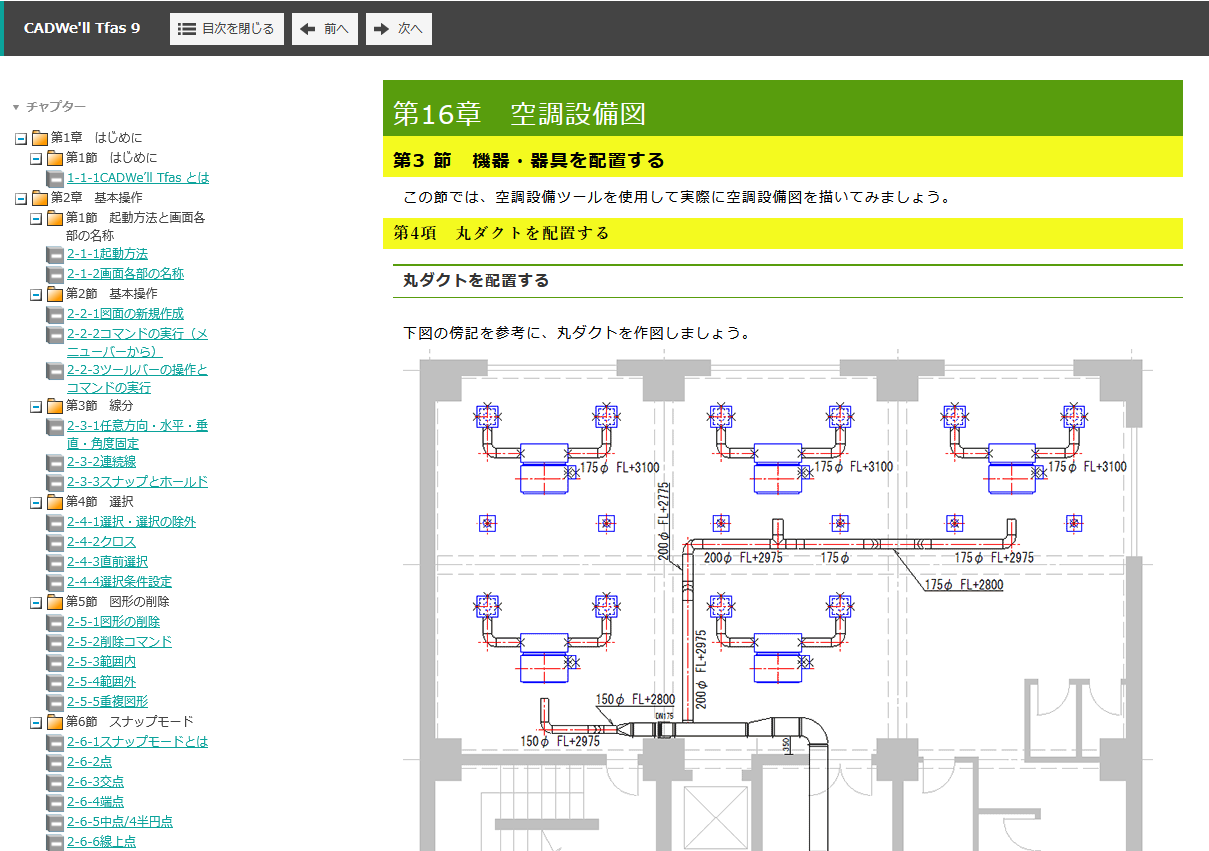Click page icon beside 2-6-3交点
The height and width of the screenshot is (851, 1209).
pyautogui.click(x=54, y=782)
